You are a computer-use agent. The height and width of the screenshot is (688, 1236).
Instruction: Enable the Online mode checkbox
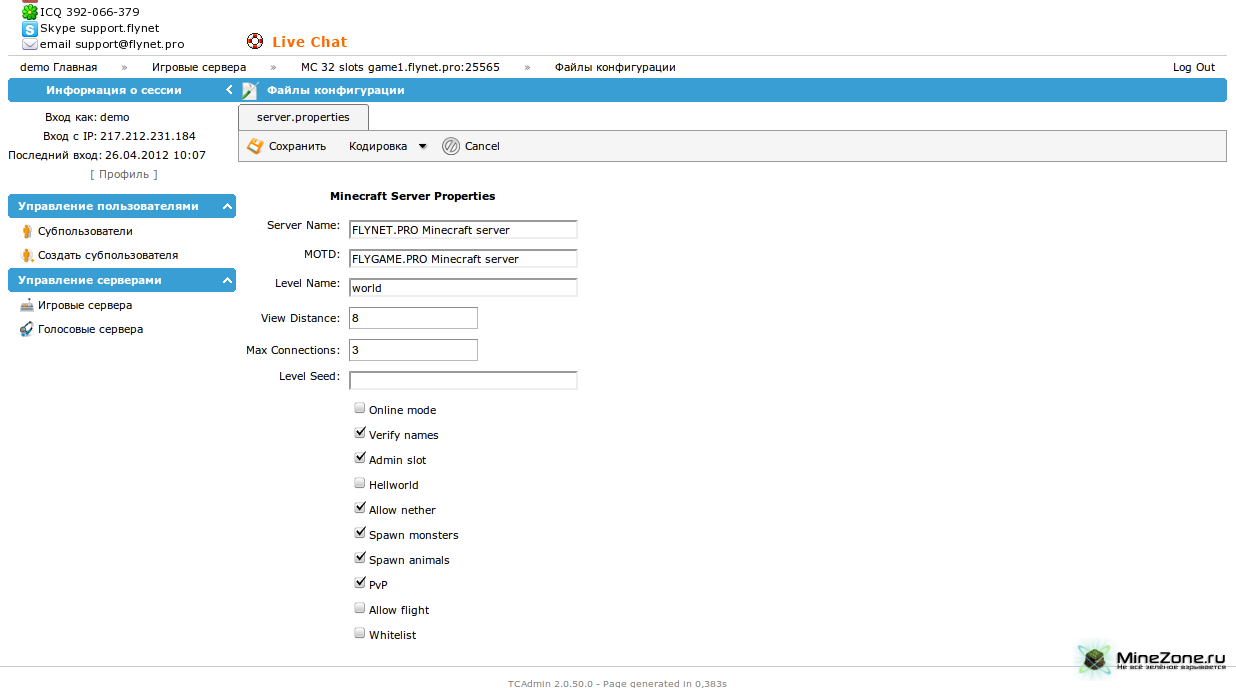point(360,409)
